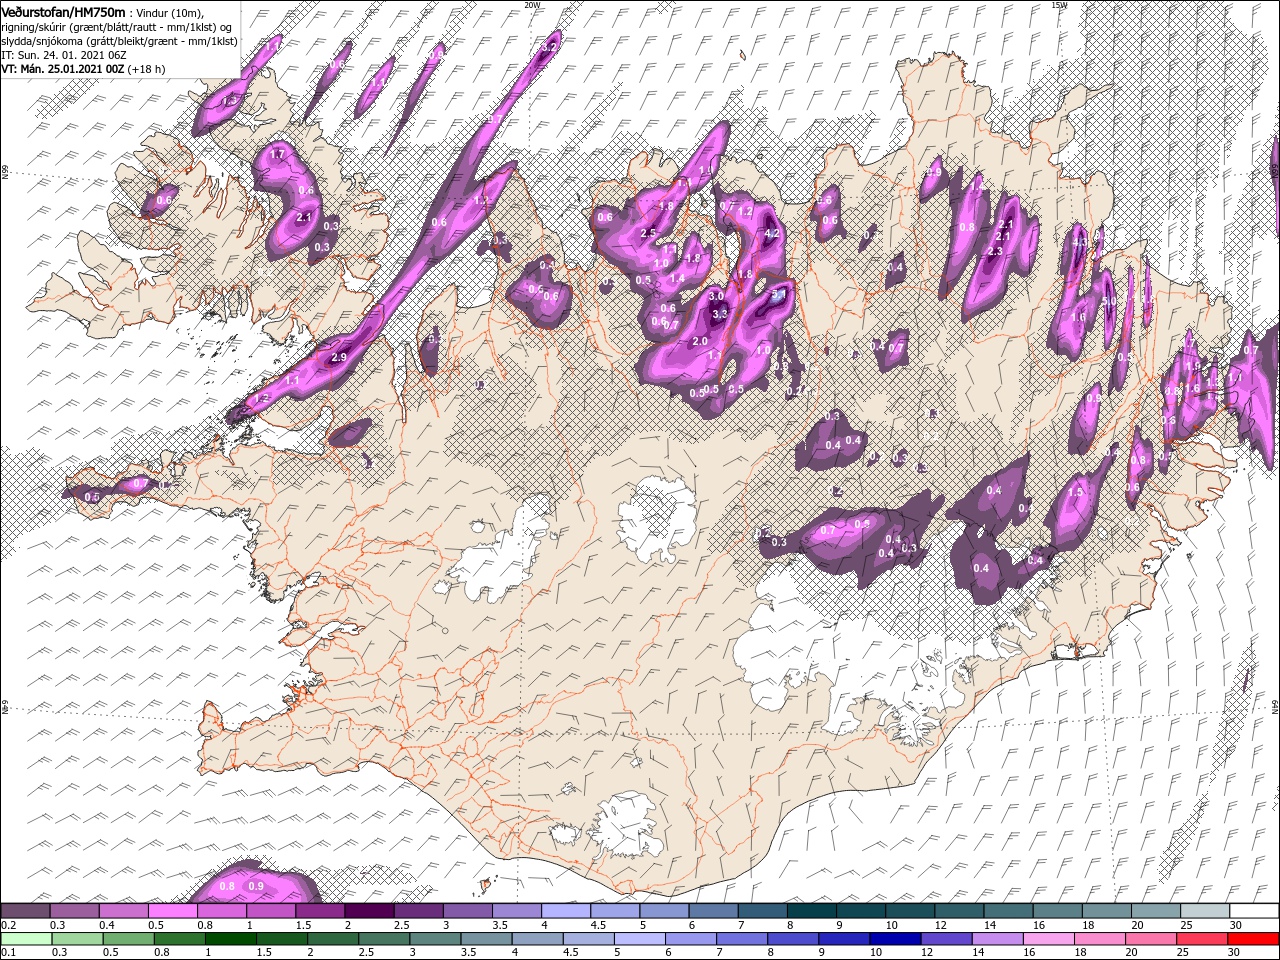Screen dimensions: 1280x960
Task: Click the 3.0 precipitation value on the map
Action: tap(716, 297)
